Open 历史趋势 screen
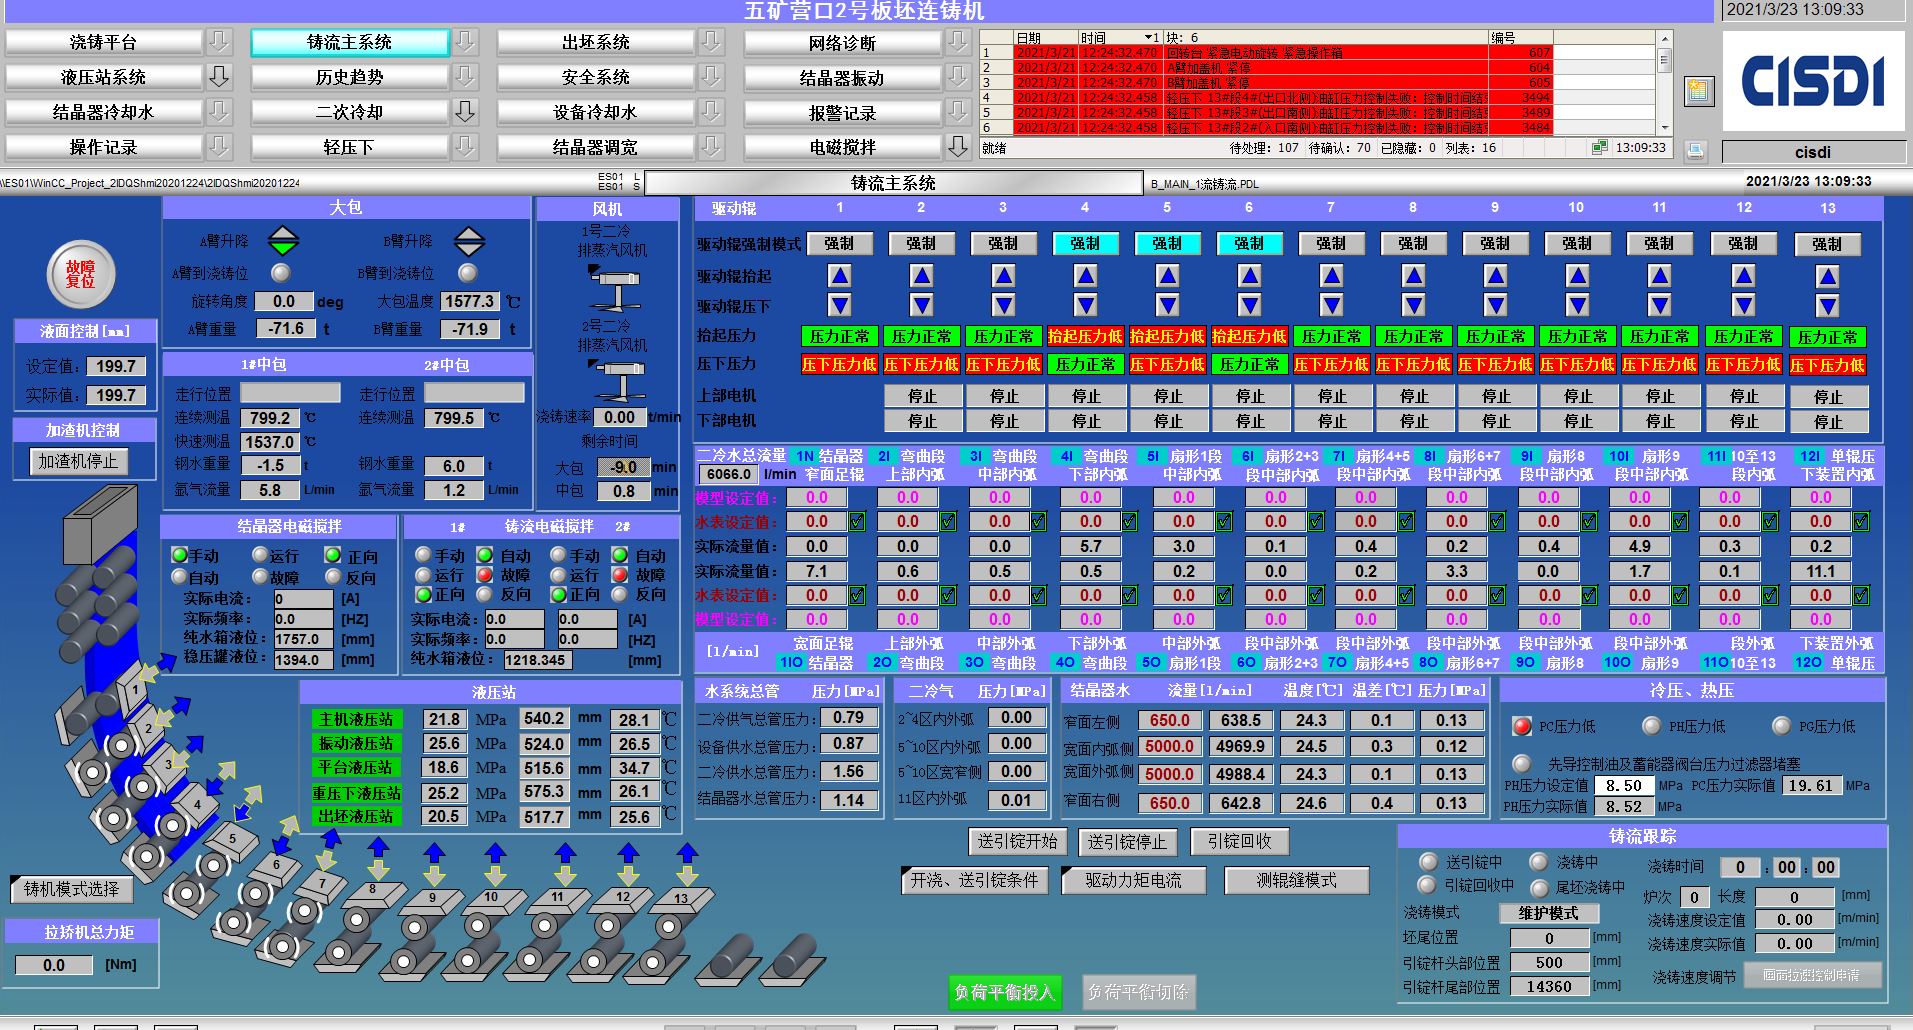The width and height of the screenshot is (1913, 1030). pos(349,77)
